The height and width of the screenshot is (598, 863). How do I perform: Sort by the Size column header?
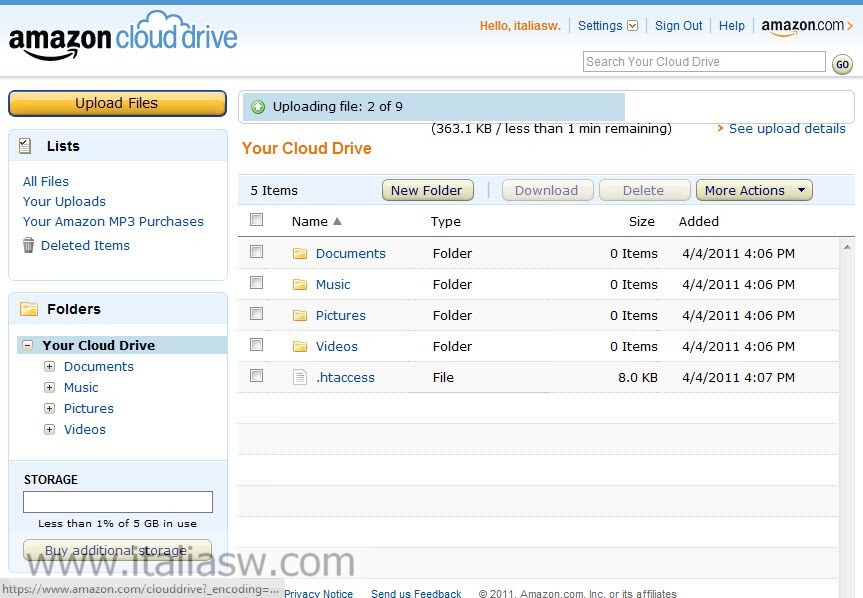[642, 221]
